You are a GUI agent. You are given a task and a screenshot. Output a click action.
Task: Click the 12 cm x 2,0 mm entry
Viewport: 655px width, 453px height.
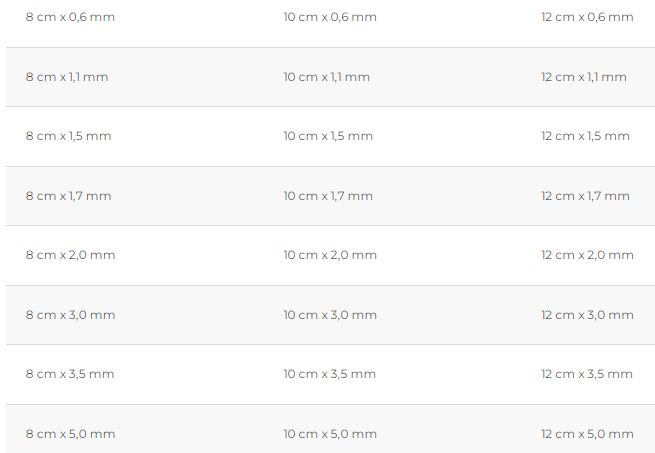(587, 255)
